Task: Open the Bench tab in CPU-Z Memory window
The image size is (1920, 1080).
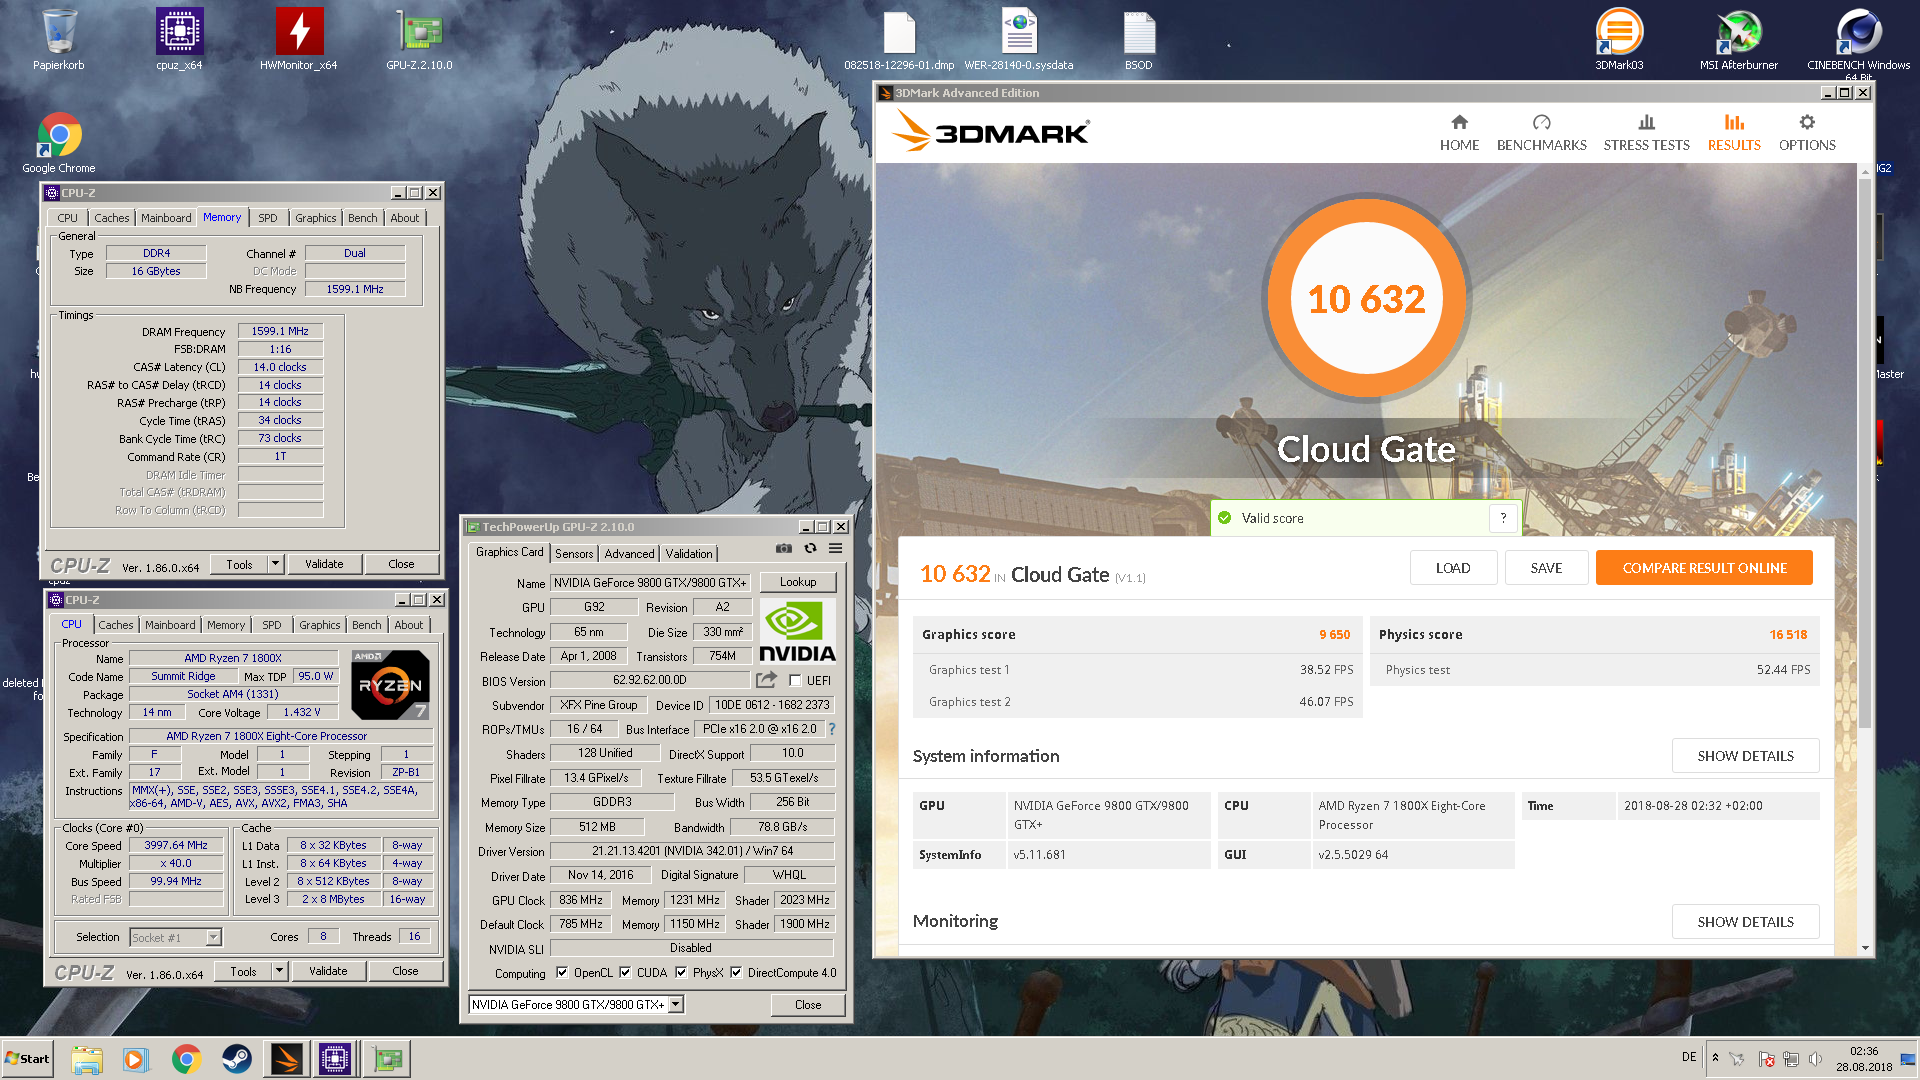Action: (x=363, y=218)
